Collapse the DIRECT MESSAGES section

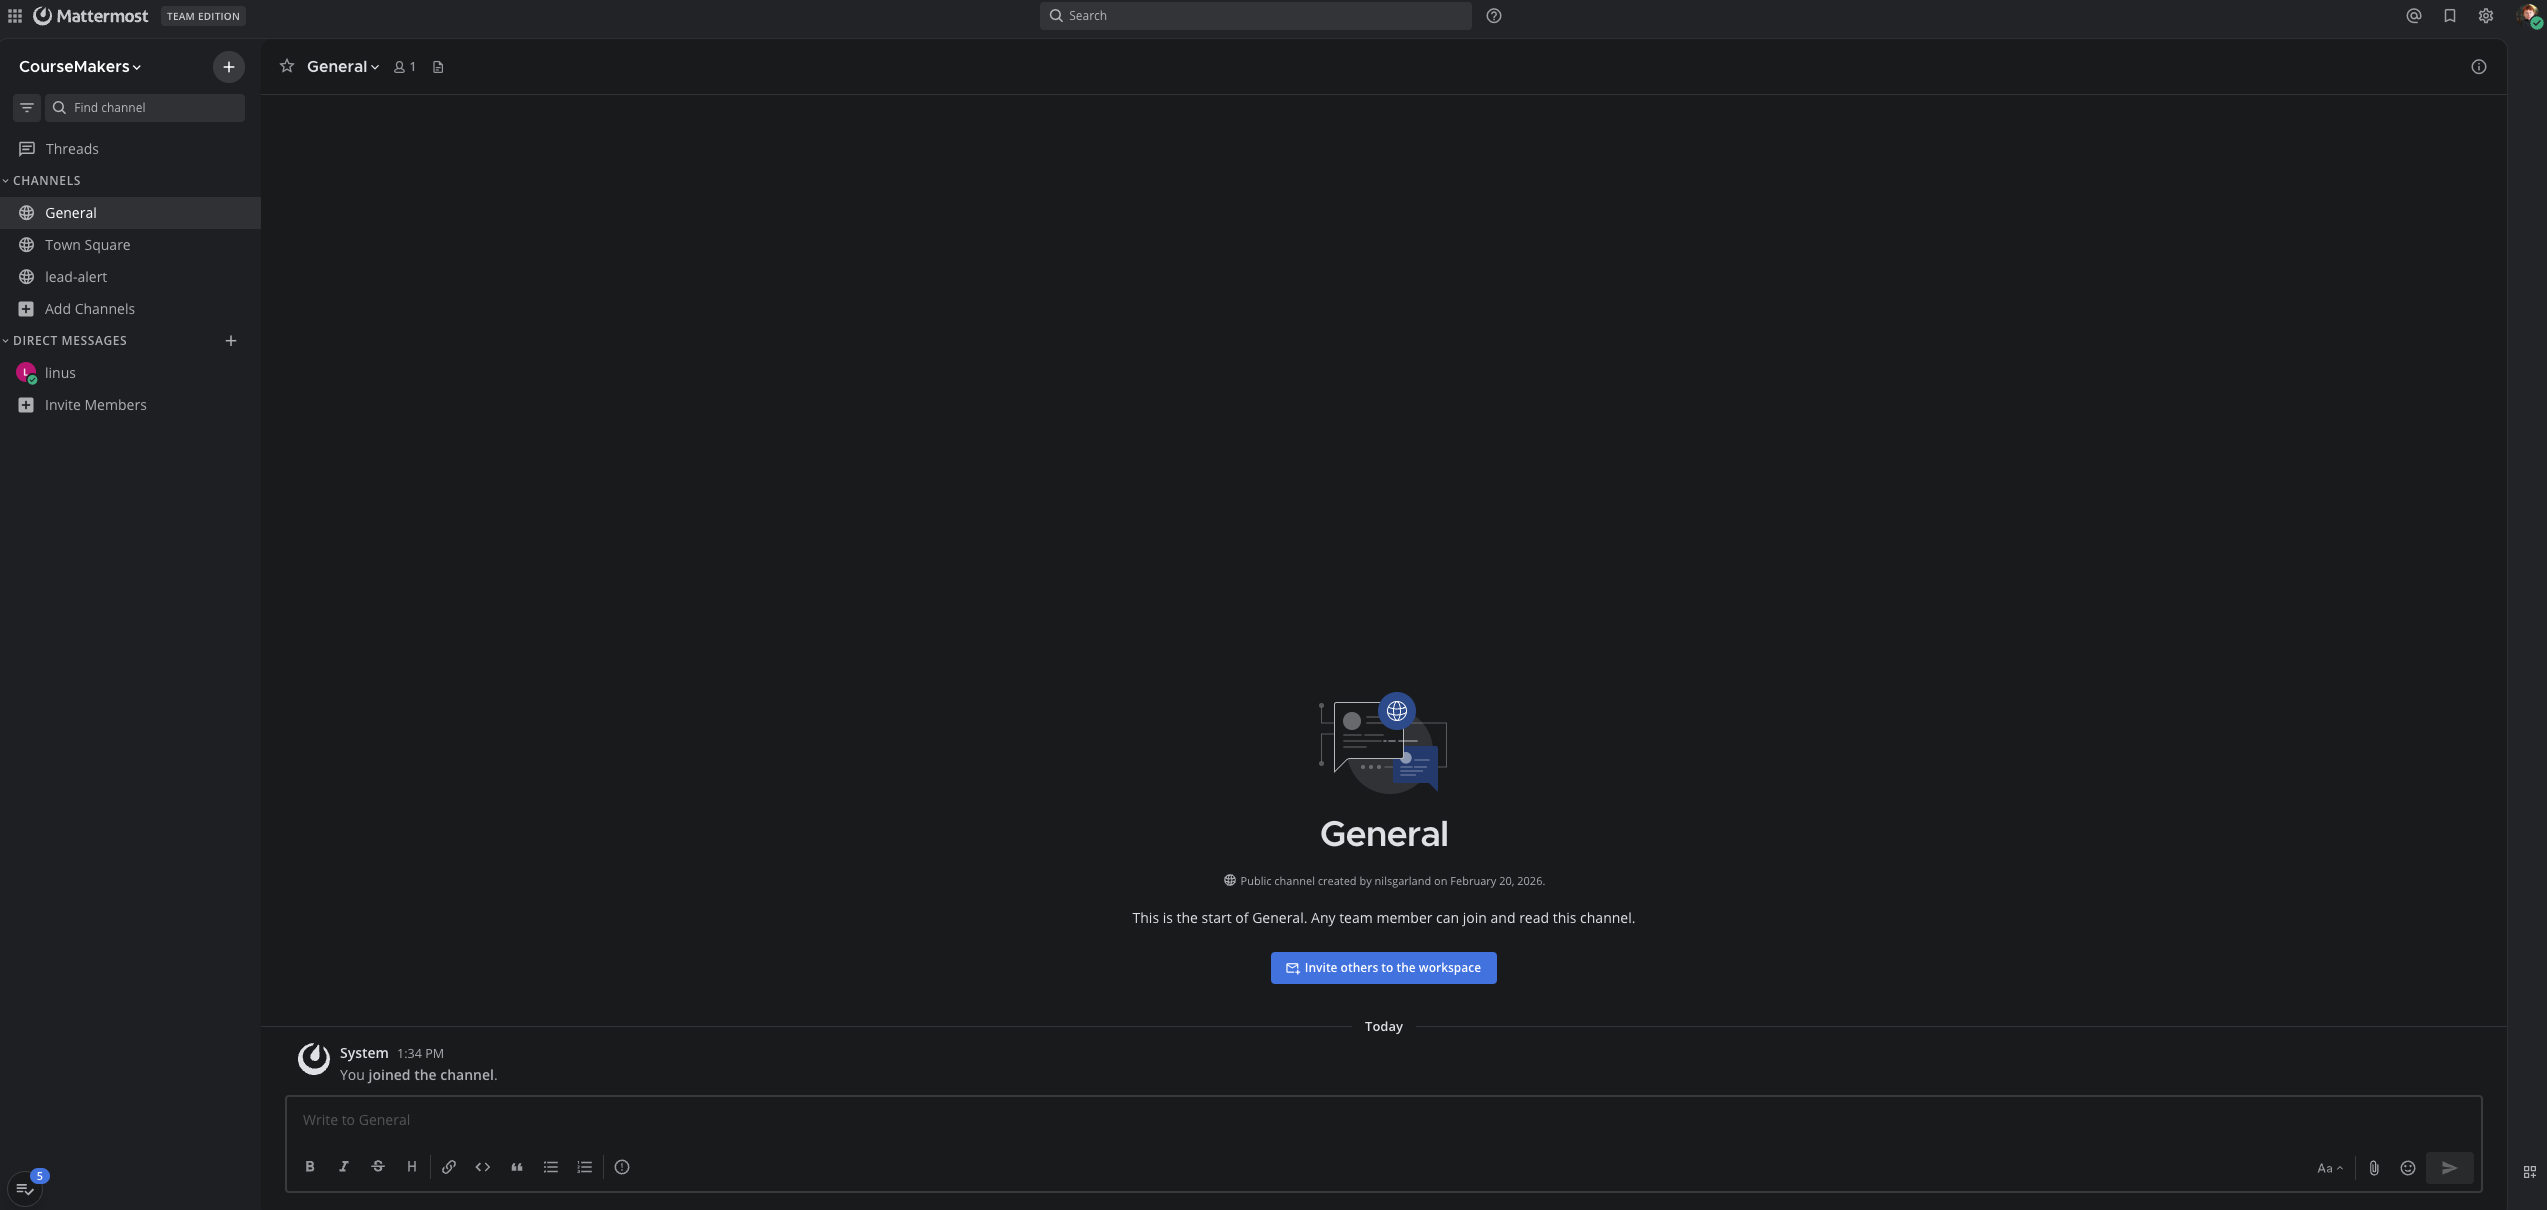point(69,341)
